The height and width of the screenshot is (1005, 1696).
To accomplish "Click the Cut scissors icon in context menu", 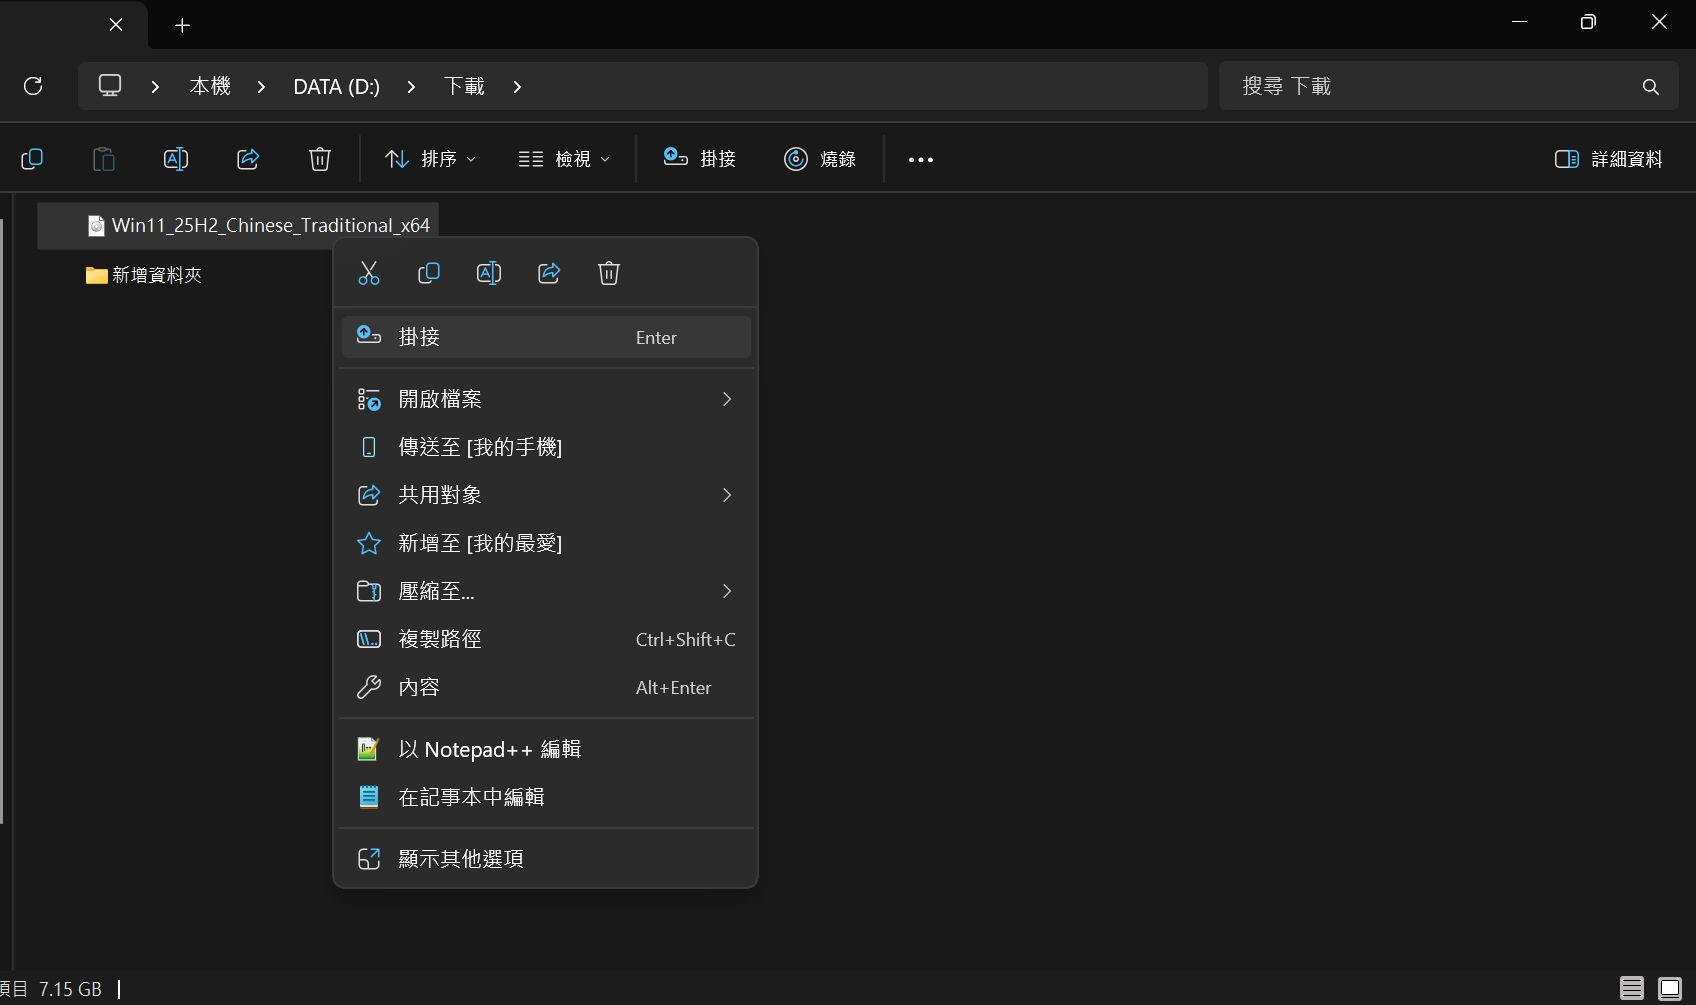I will coord(369,273).
